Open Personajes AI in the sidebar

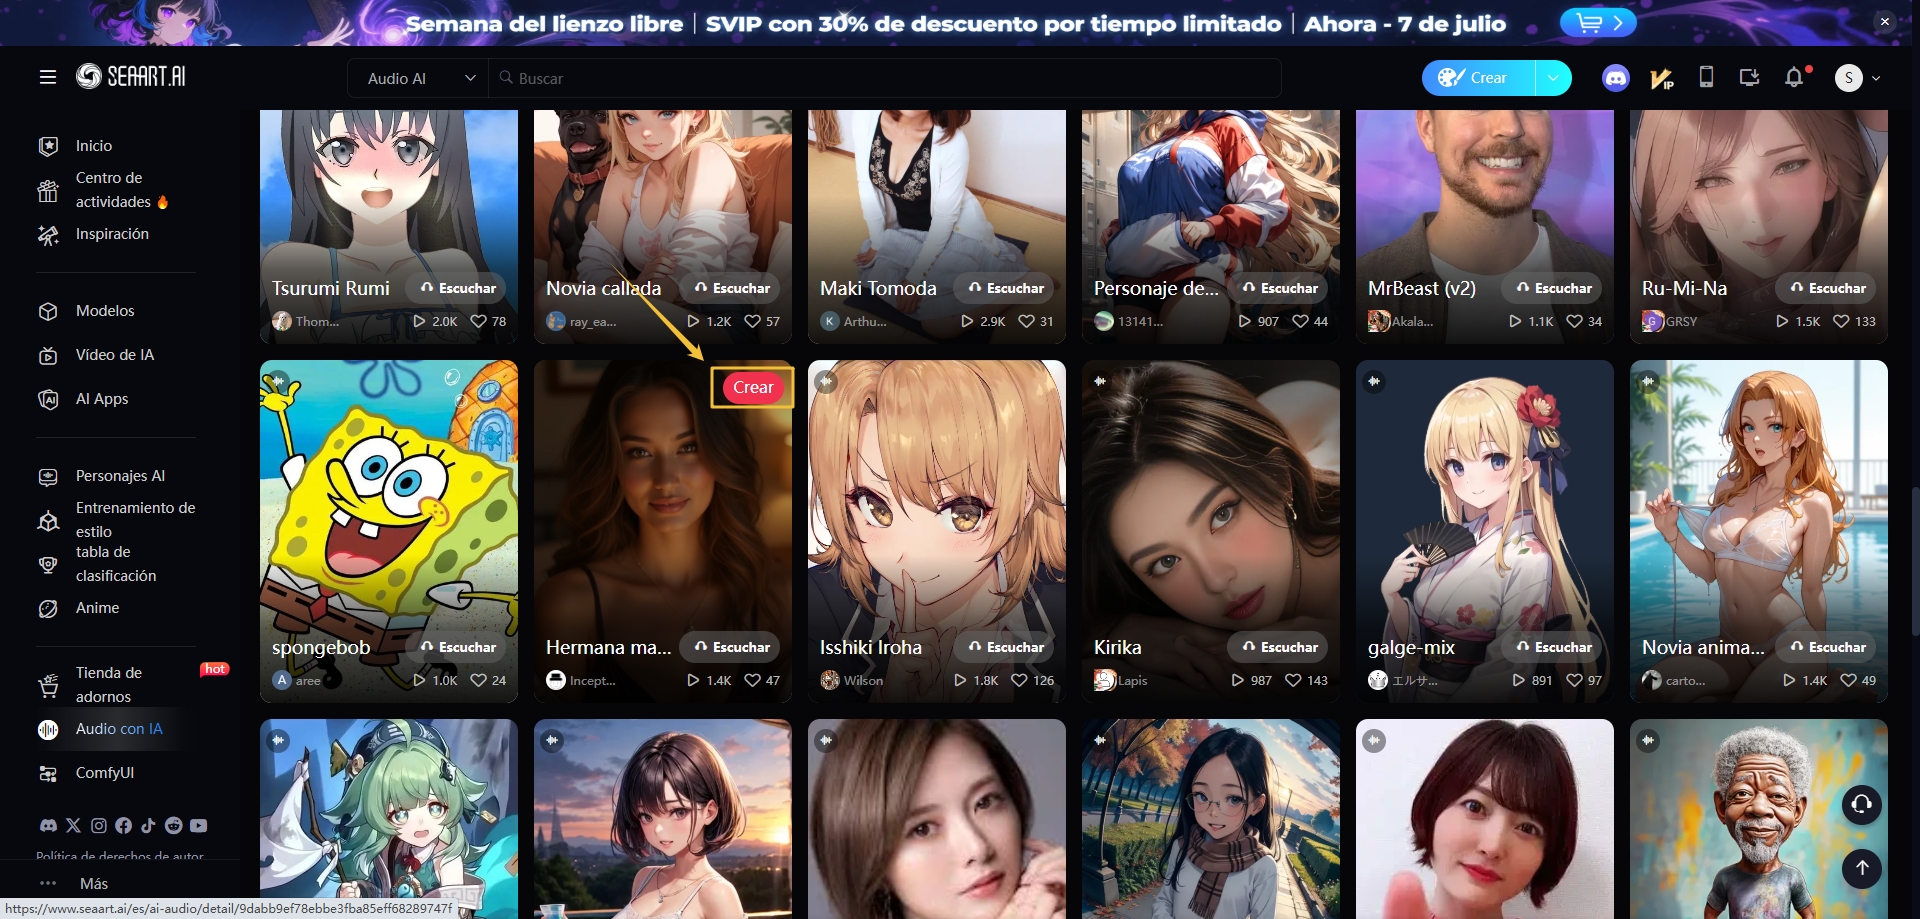tap(120, 476)
